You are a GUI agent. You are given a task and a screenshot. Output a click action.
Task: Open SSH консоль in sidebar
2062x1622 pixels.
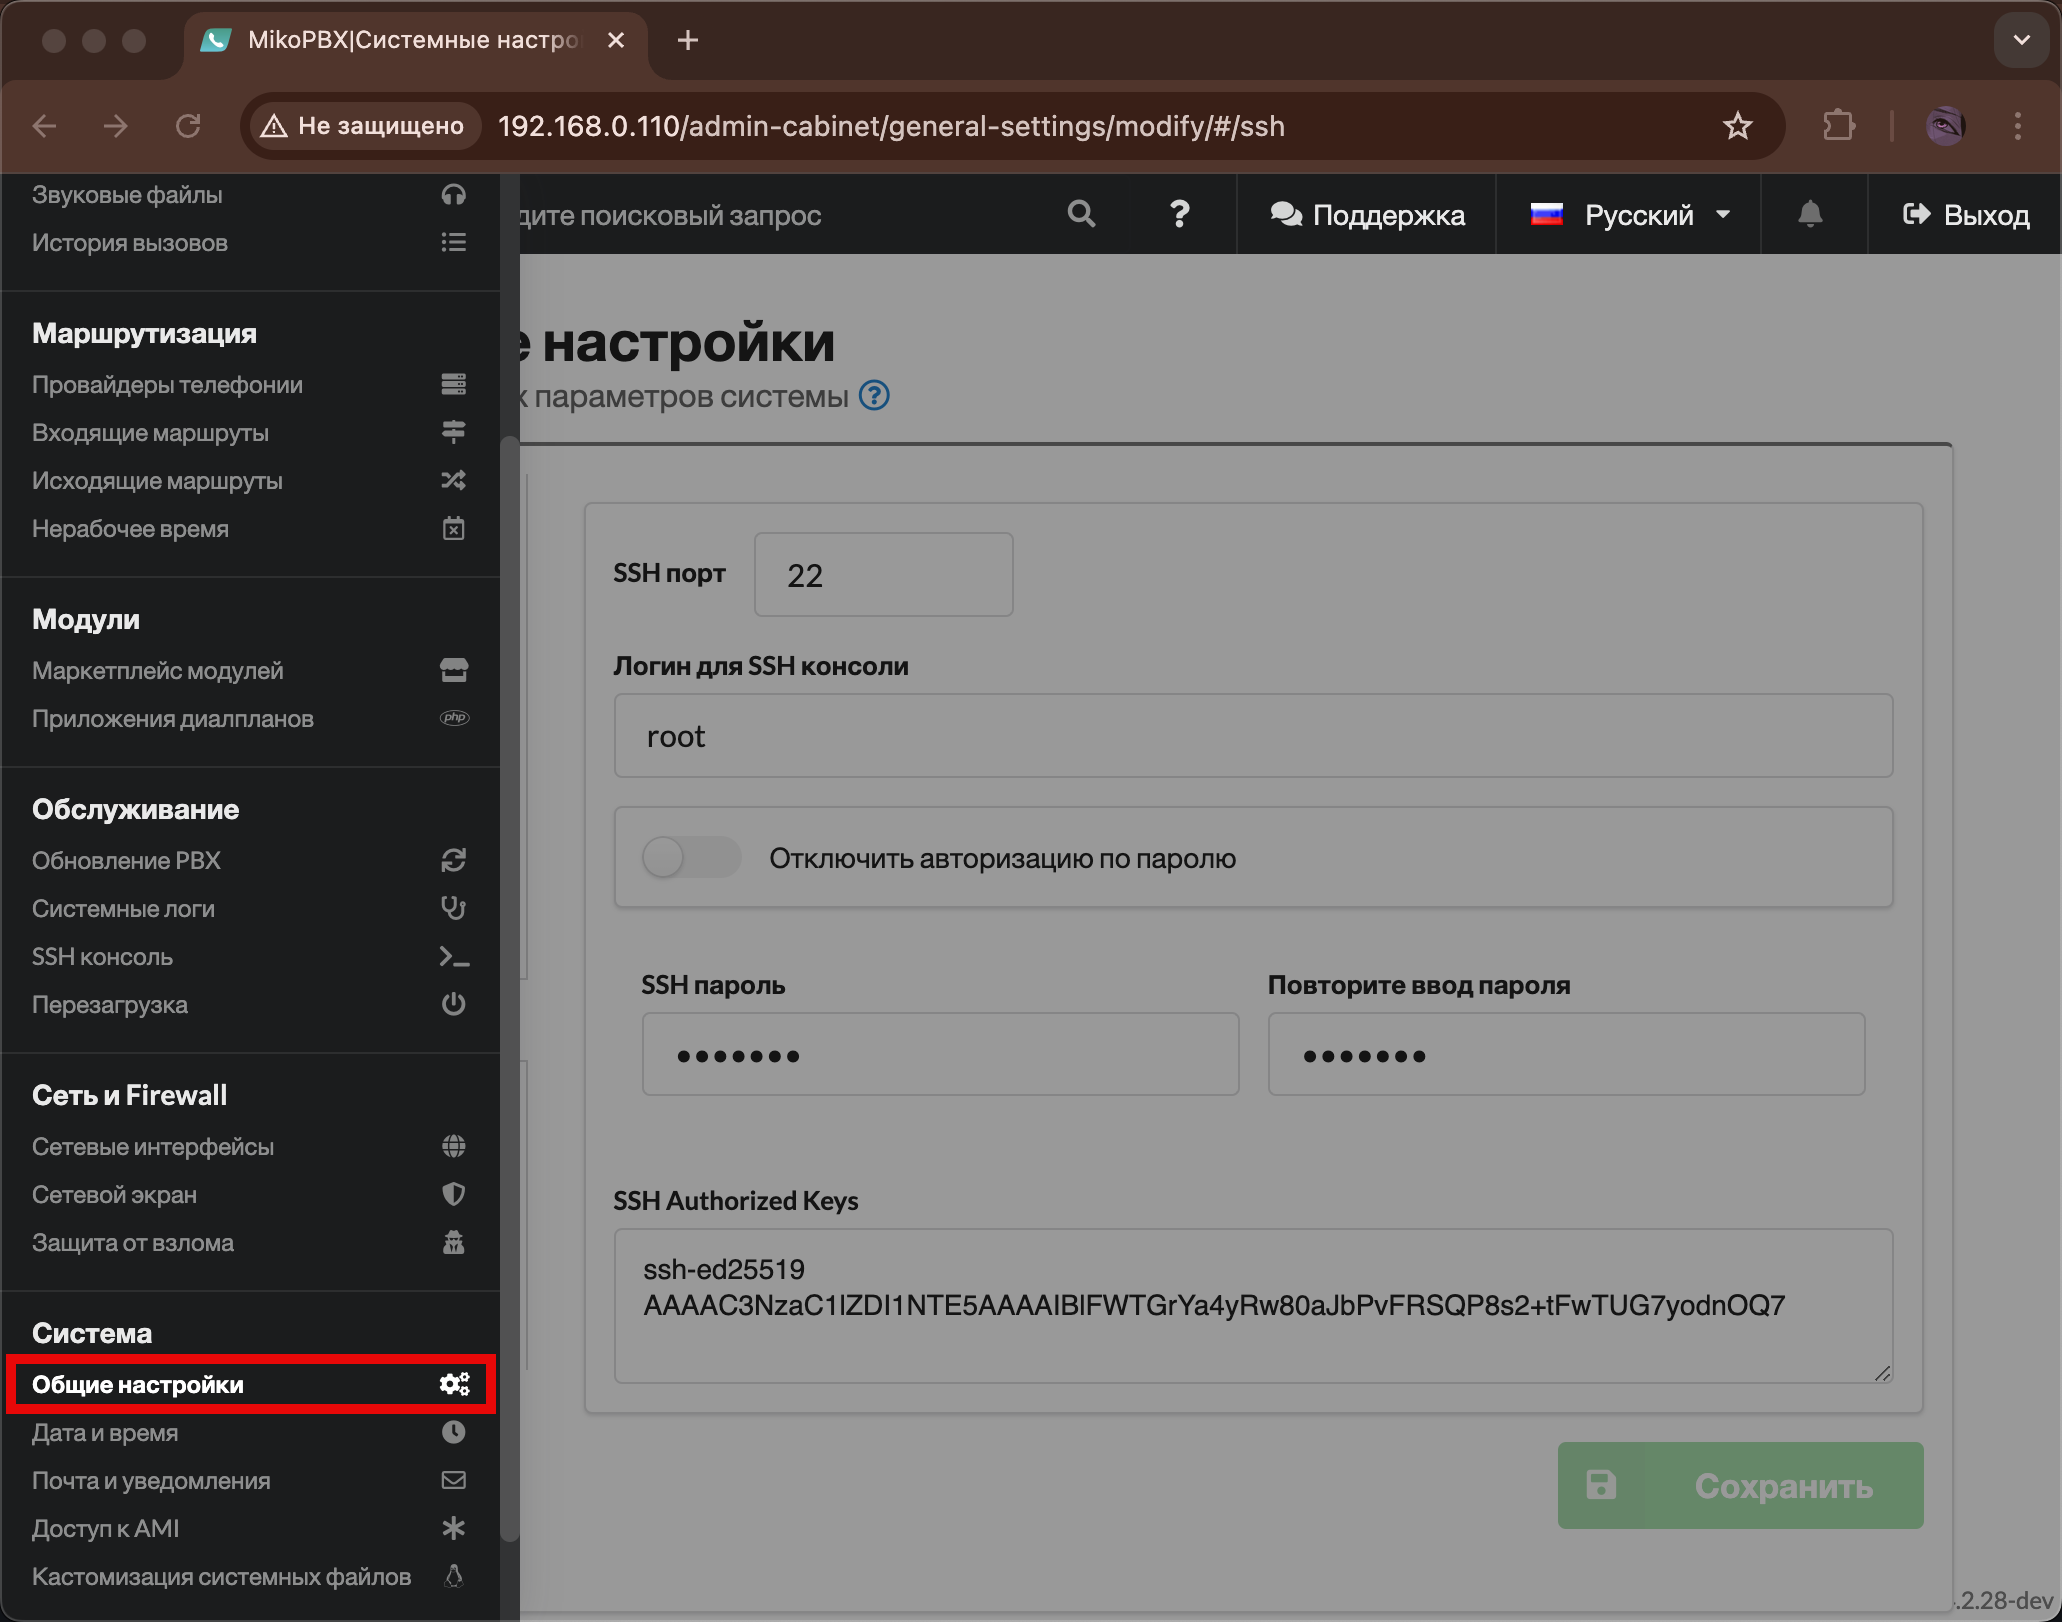102,957
